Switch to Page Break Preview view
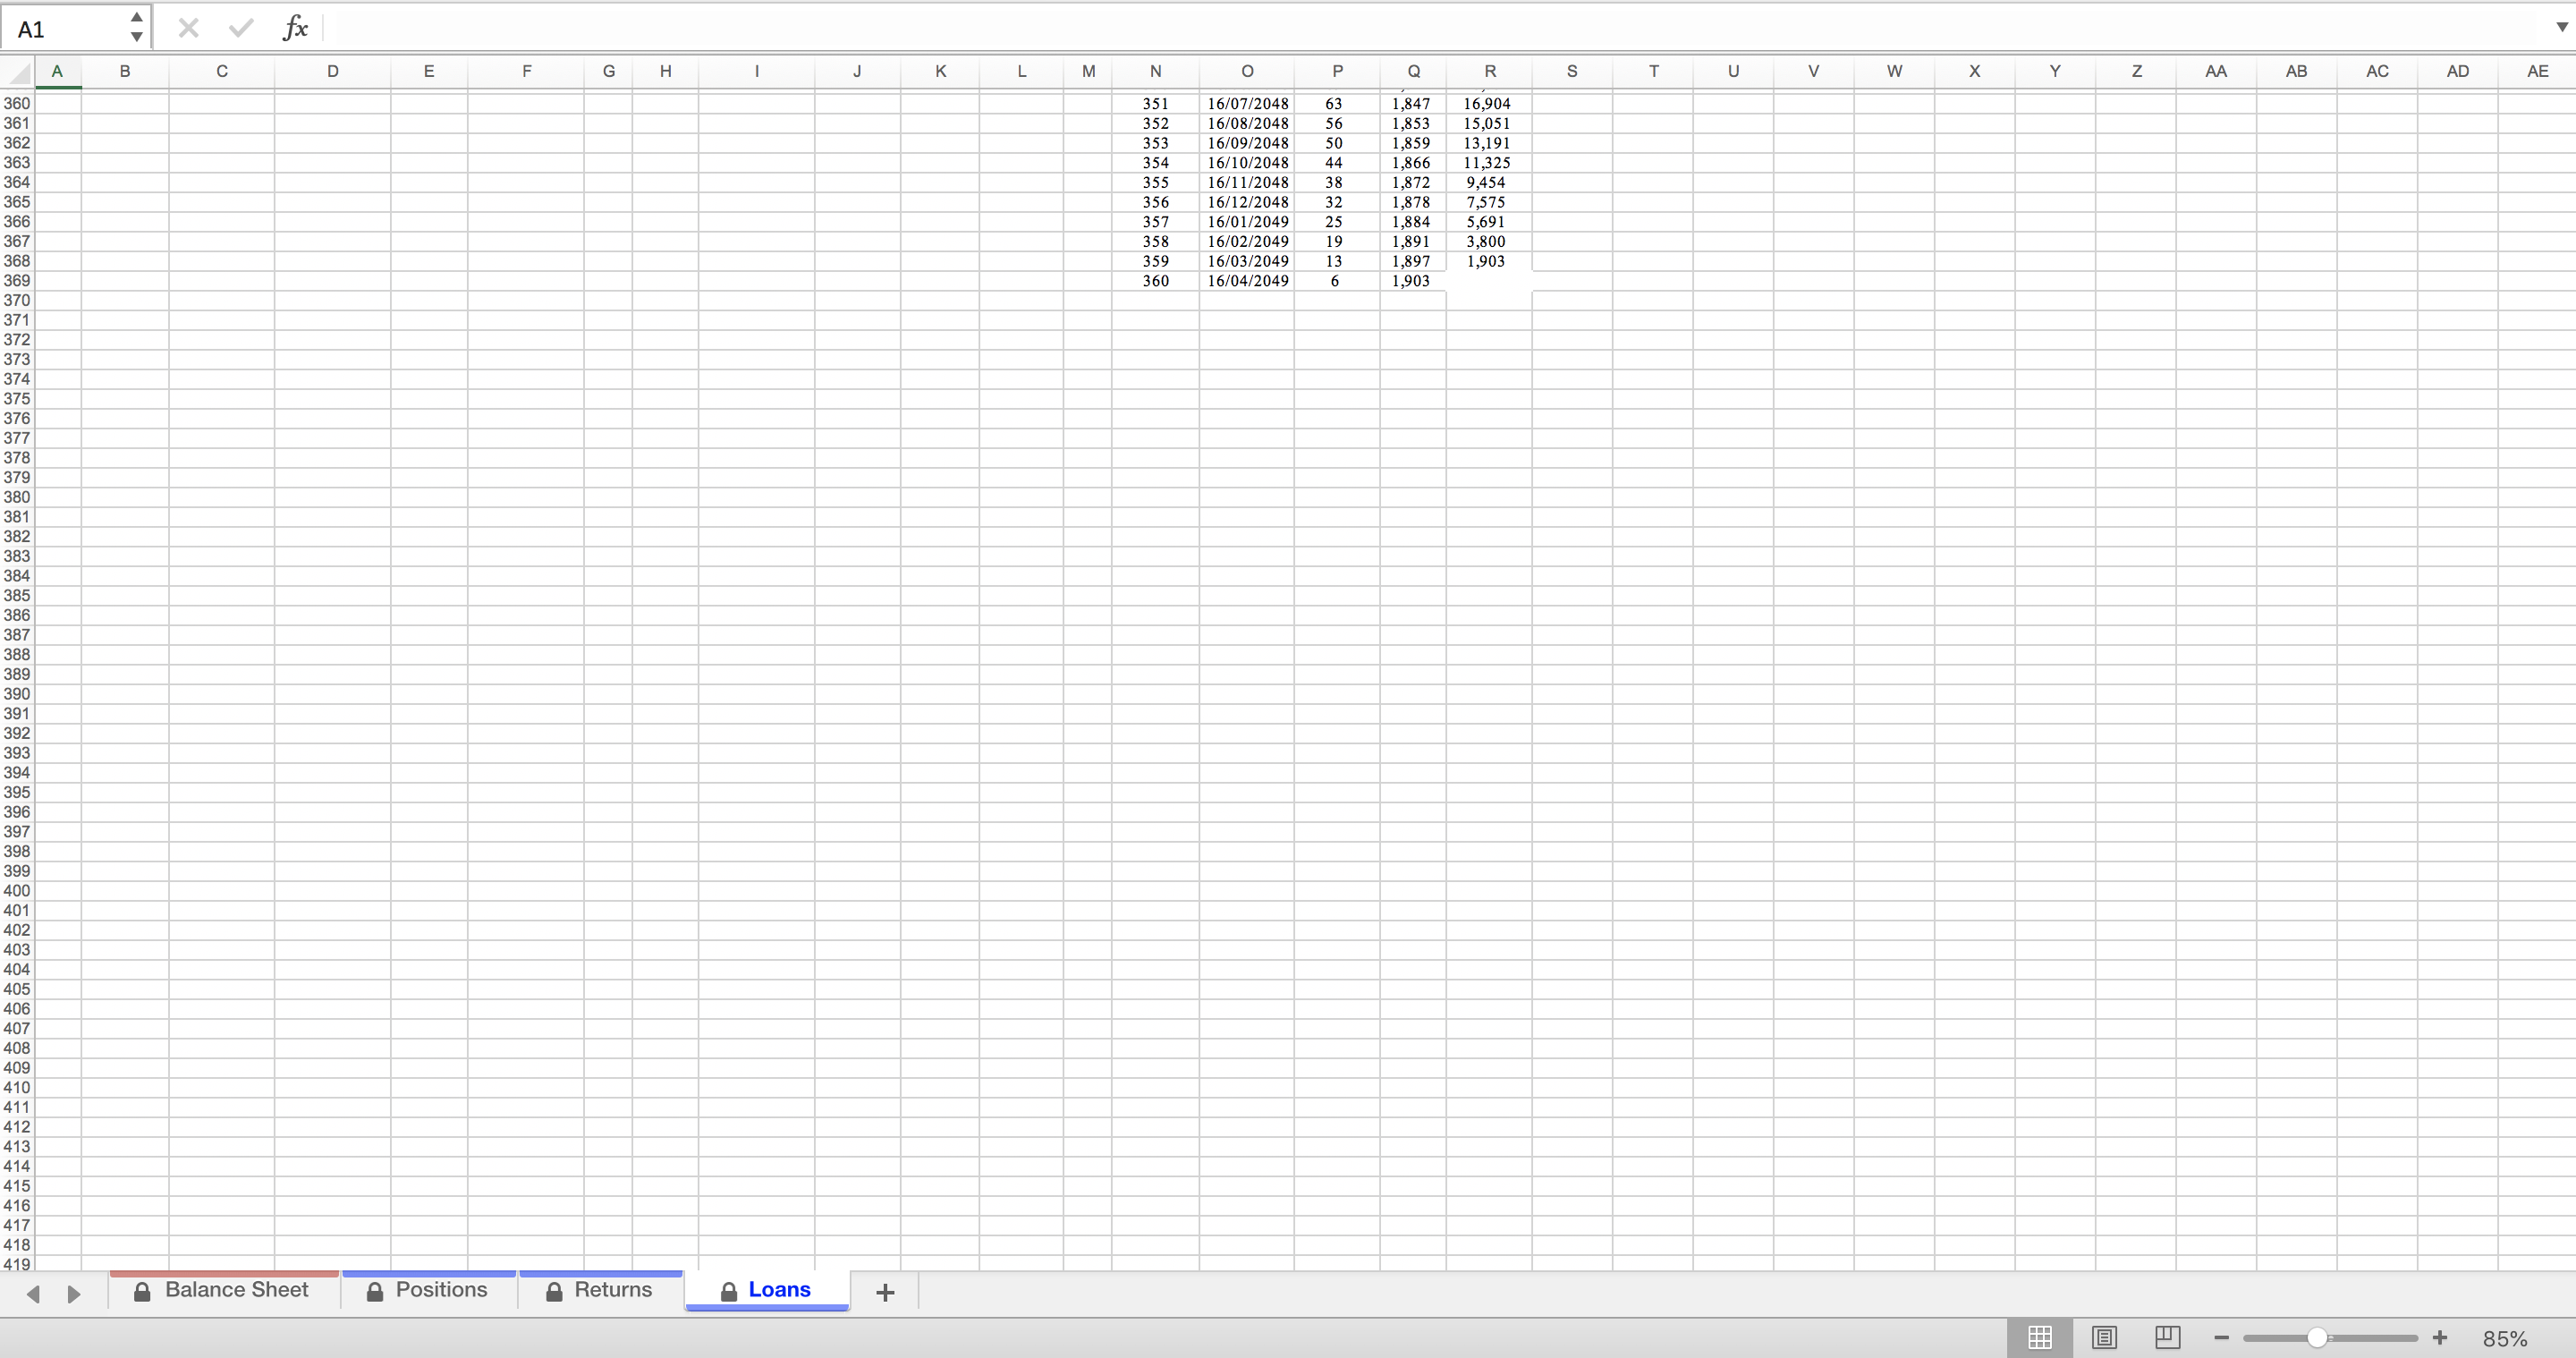The image size is (2576, 1358). pos(2167,1337)
